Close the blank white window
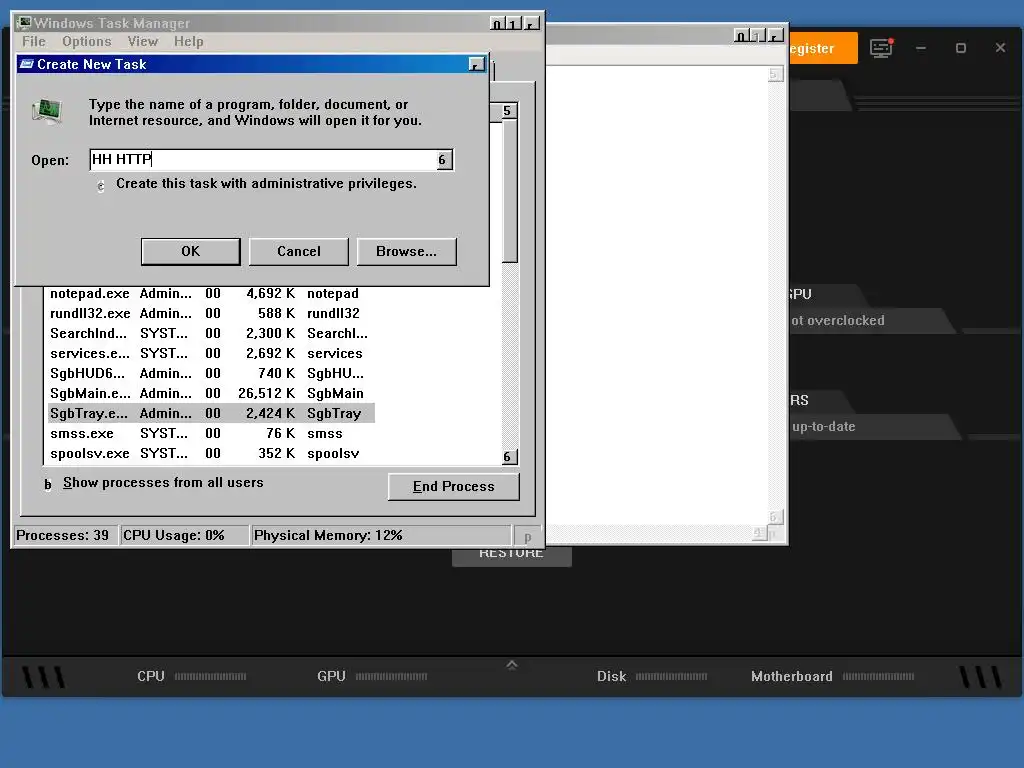Image resolution: width=1024 pixels, height=768 pixels. click(775, 36)
